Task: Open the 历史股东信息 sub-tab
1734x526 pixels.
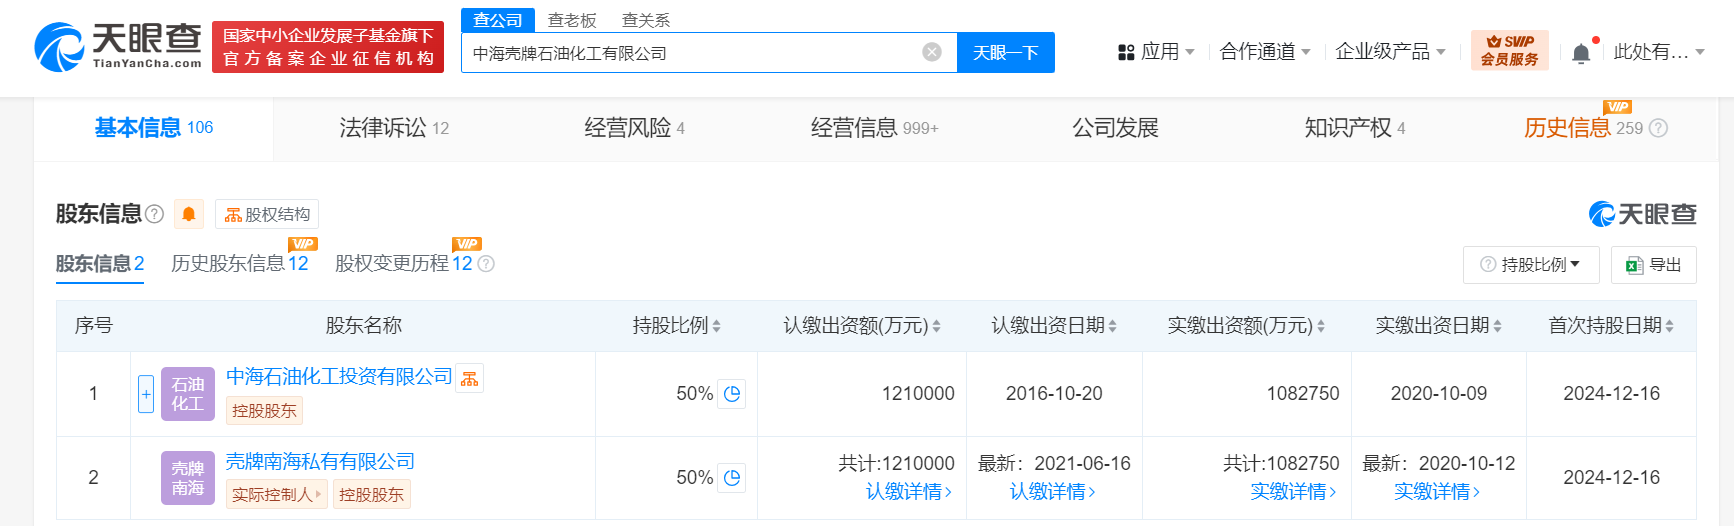Action: [239, 264]
